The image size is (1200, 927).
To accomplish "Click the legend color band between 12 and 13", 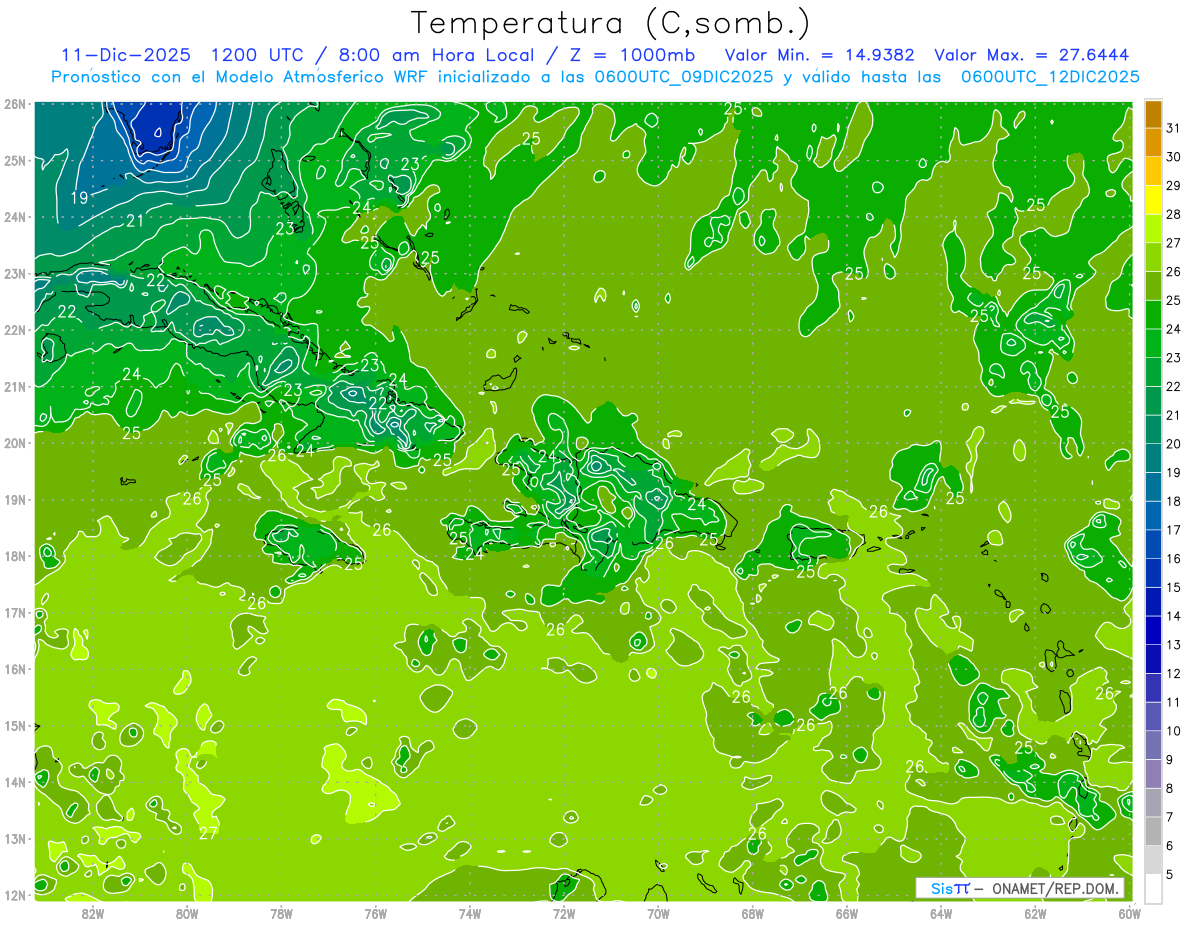I will [1153, 659].
